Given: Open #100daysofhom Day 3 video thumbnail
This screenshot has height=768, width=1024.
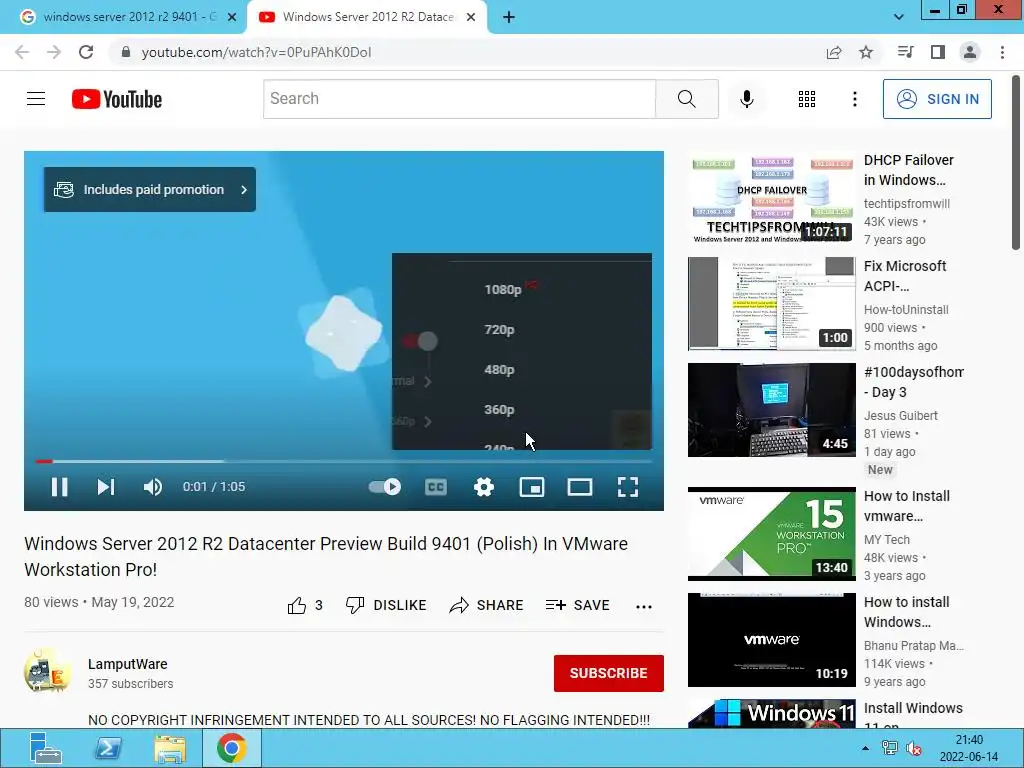Looking at the screenshot, I should (x=771, y=409).
